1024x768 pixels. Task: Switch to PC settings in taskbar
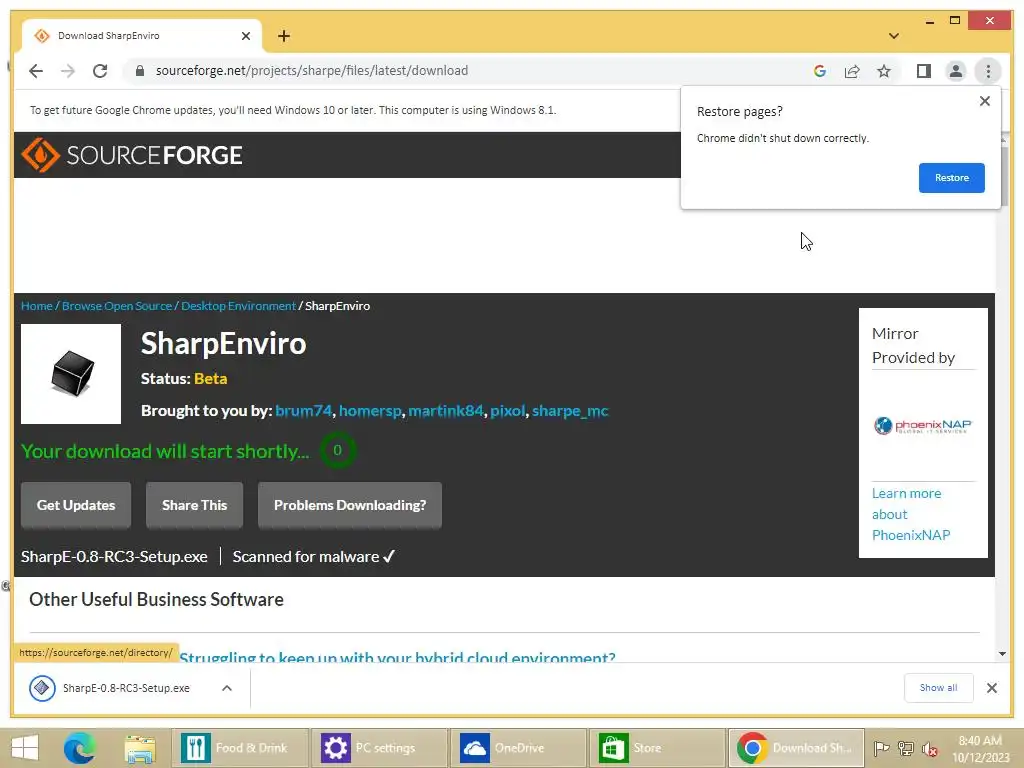(x=379, y=748)
